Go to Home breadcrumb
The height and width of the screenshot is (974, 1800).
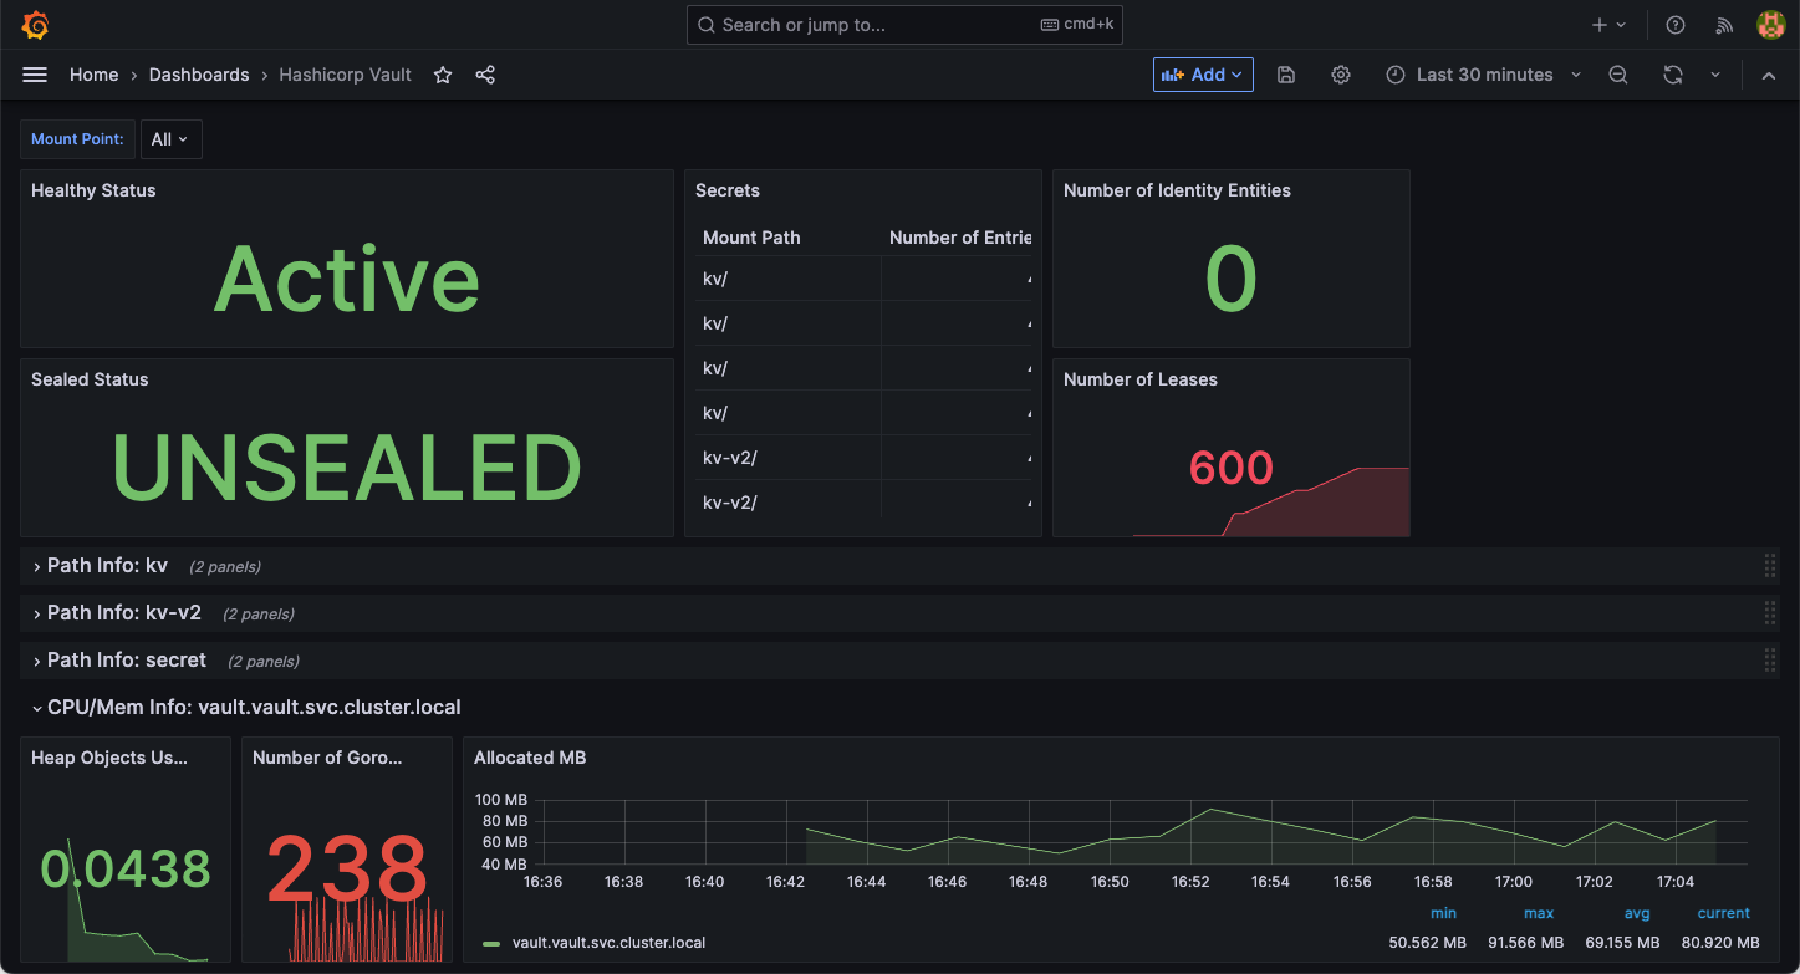tap(94, 75)
